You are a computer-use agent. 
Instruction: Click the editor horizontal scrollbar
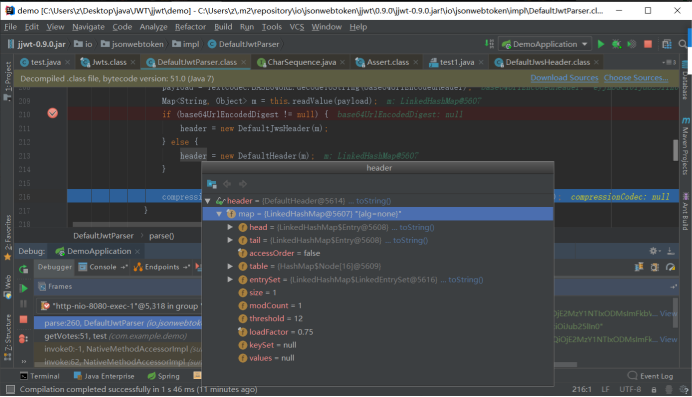click(137, 225)
